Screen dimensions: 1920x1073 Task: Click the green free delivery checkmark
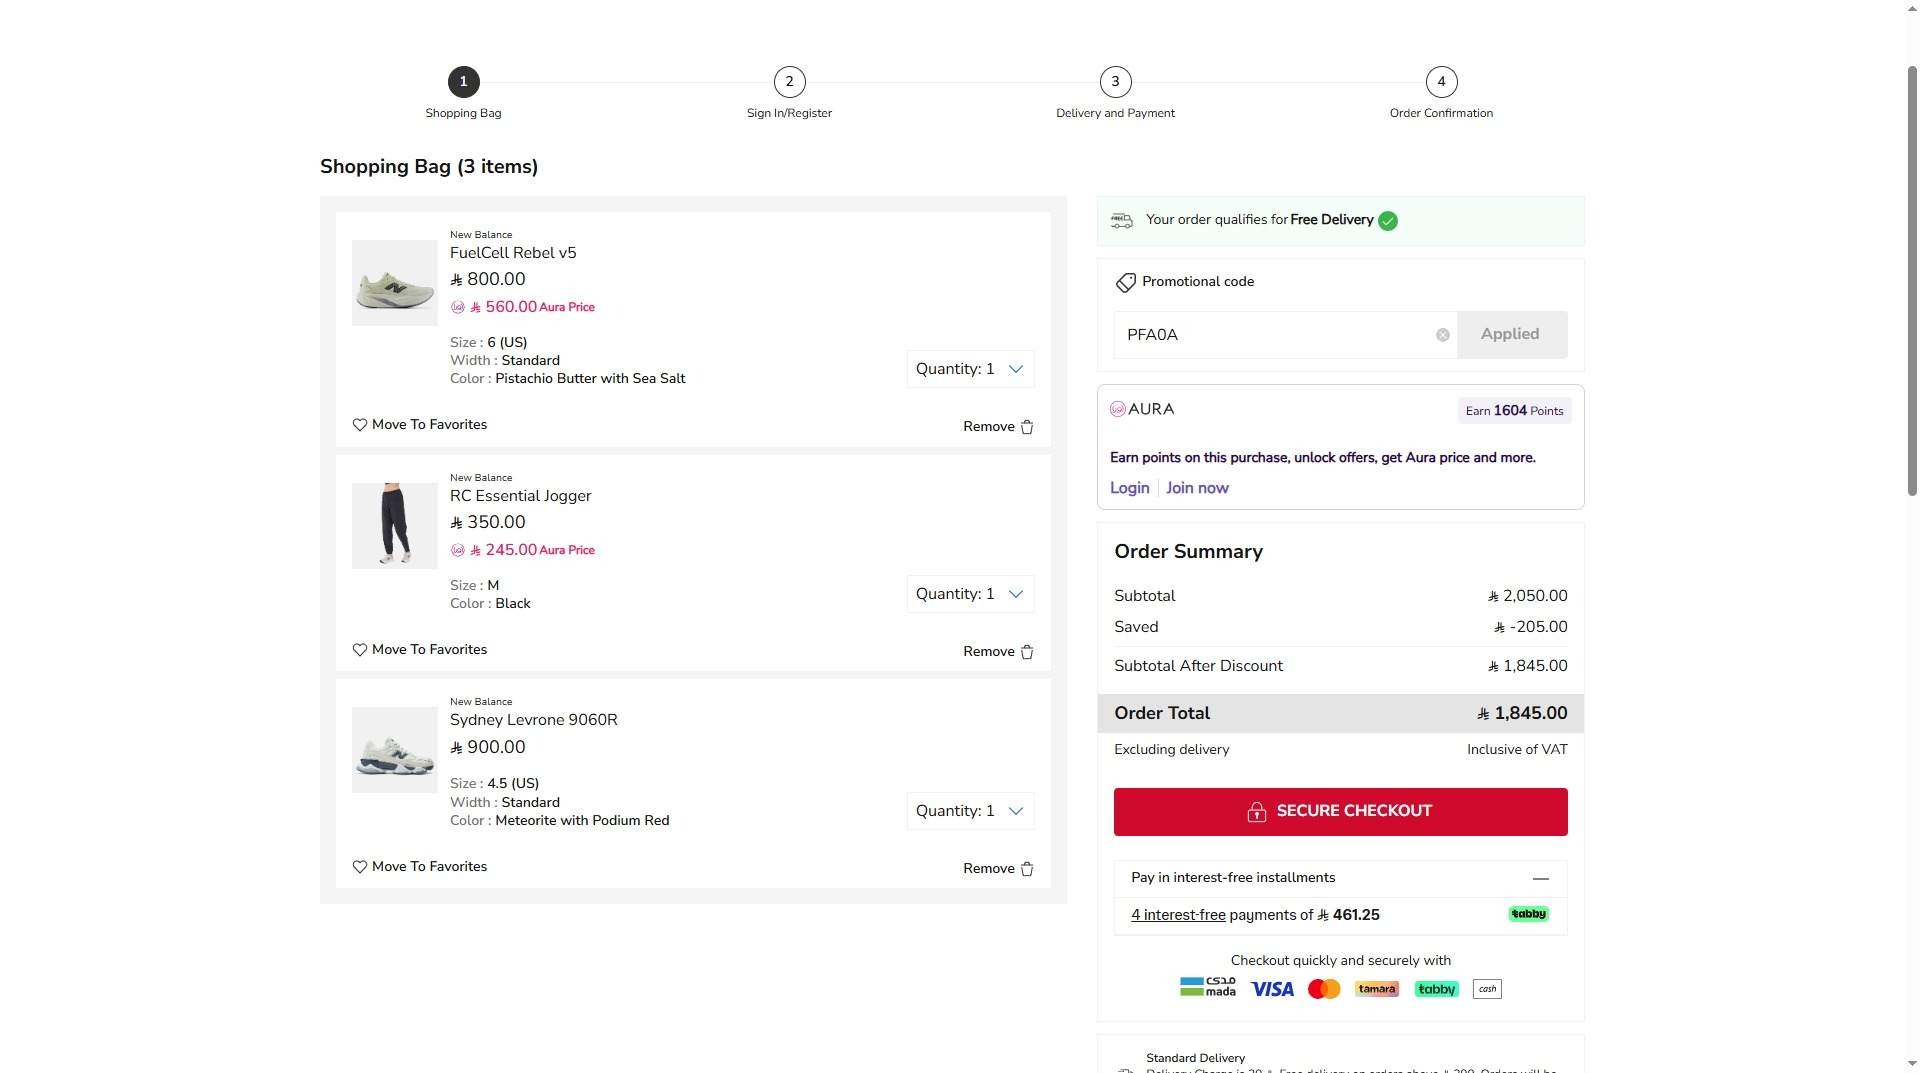pyautogui.click(x=1388, y=221)
